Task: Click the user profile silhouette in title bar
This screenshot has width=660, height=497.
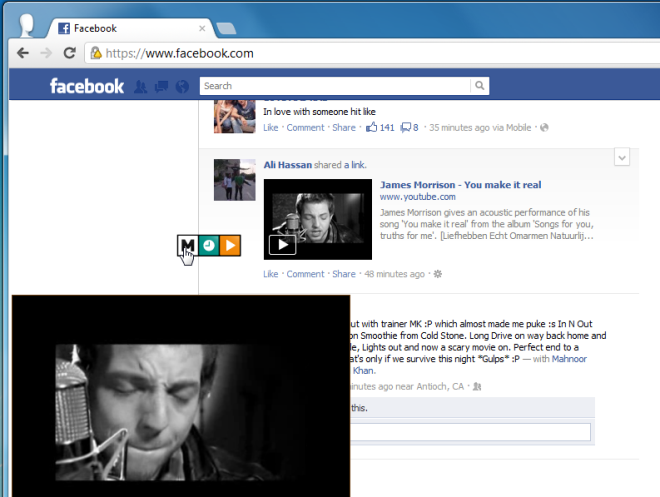Action: pyautogui.click(x=27, y=25)
